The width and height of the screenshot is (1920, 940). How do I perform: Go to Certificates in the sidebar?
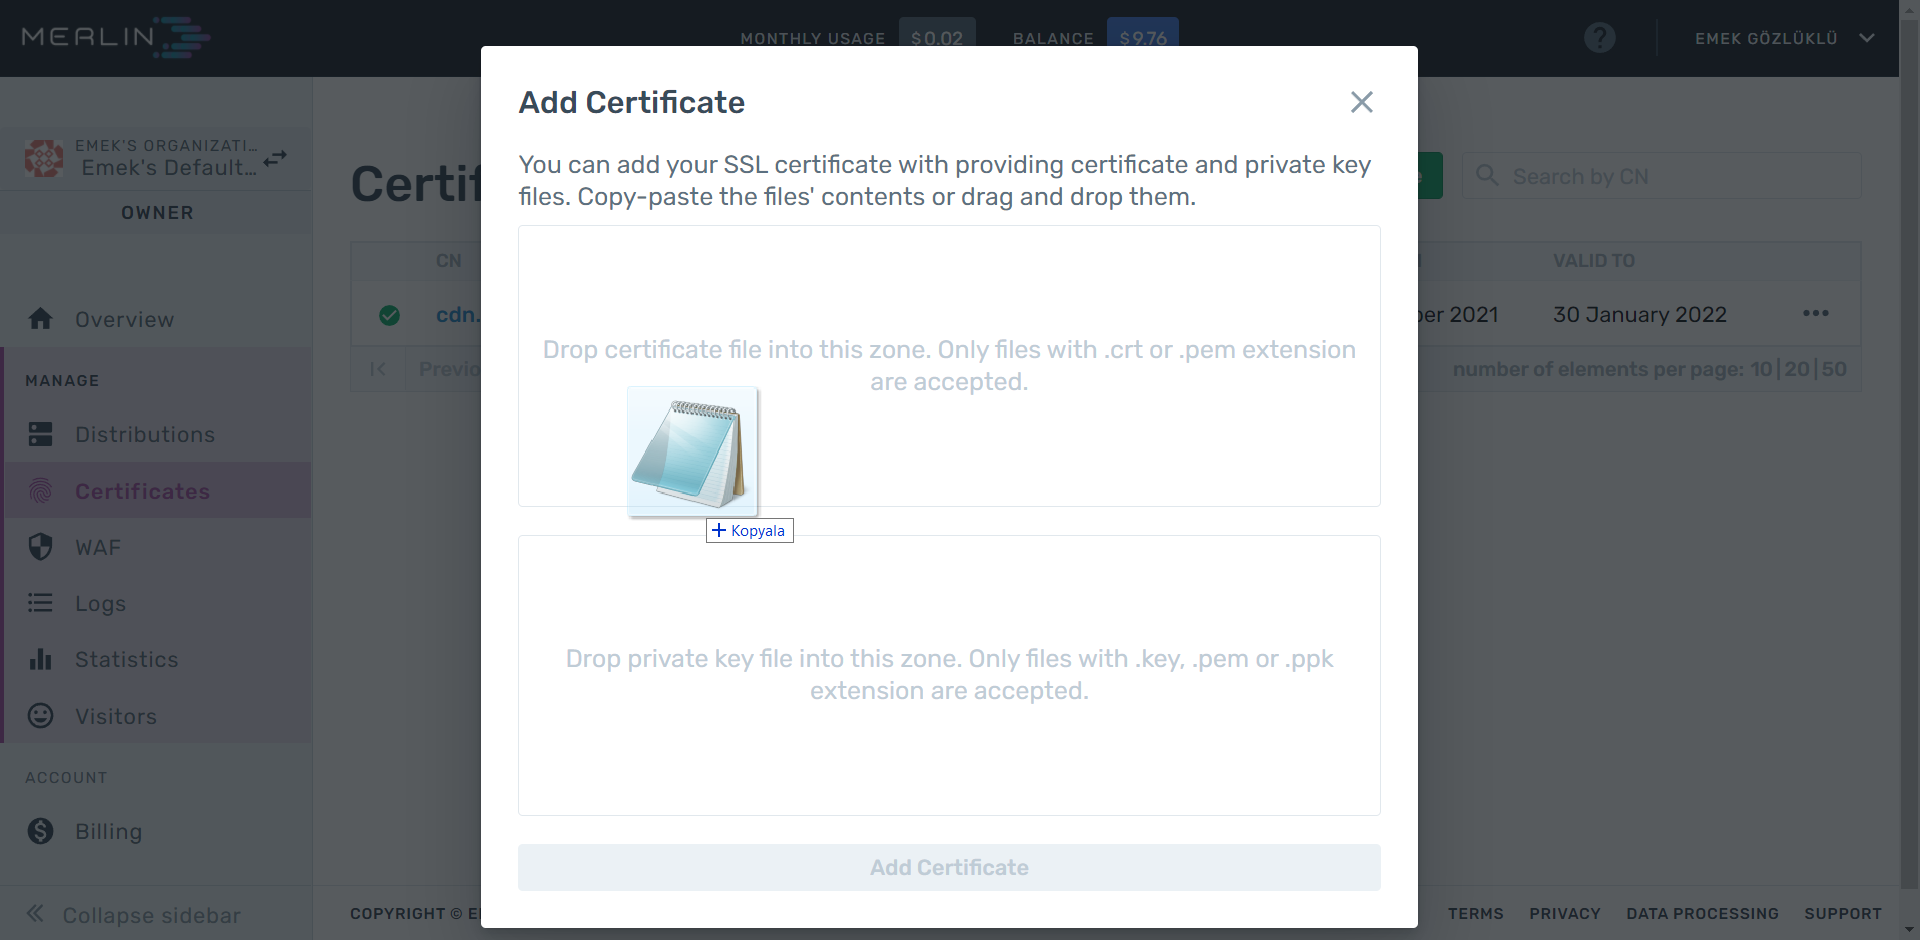[x=142, y=491]
